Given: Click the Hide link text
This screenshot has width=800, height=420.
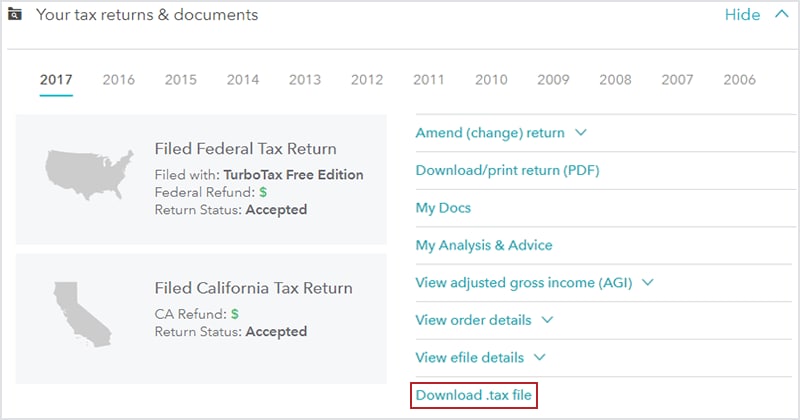Looking at the screenshot, I should pos(742,14).
